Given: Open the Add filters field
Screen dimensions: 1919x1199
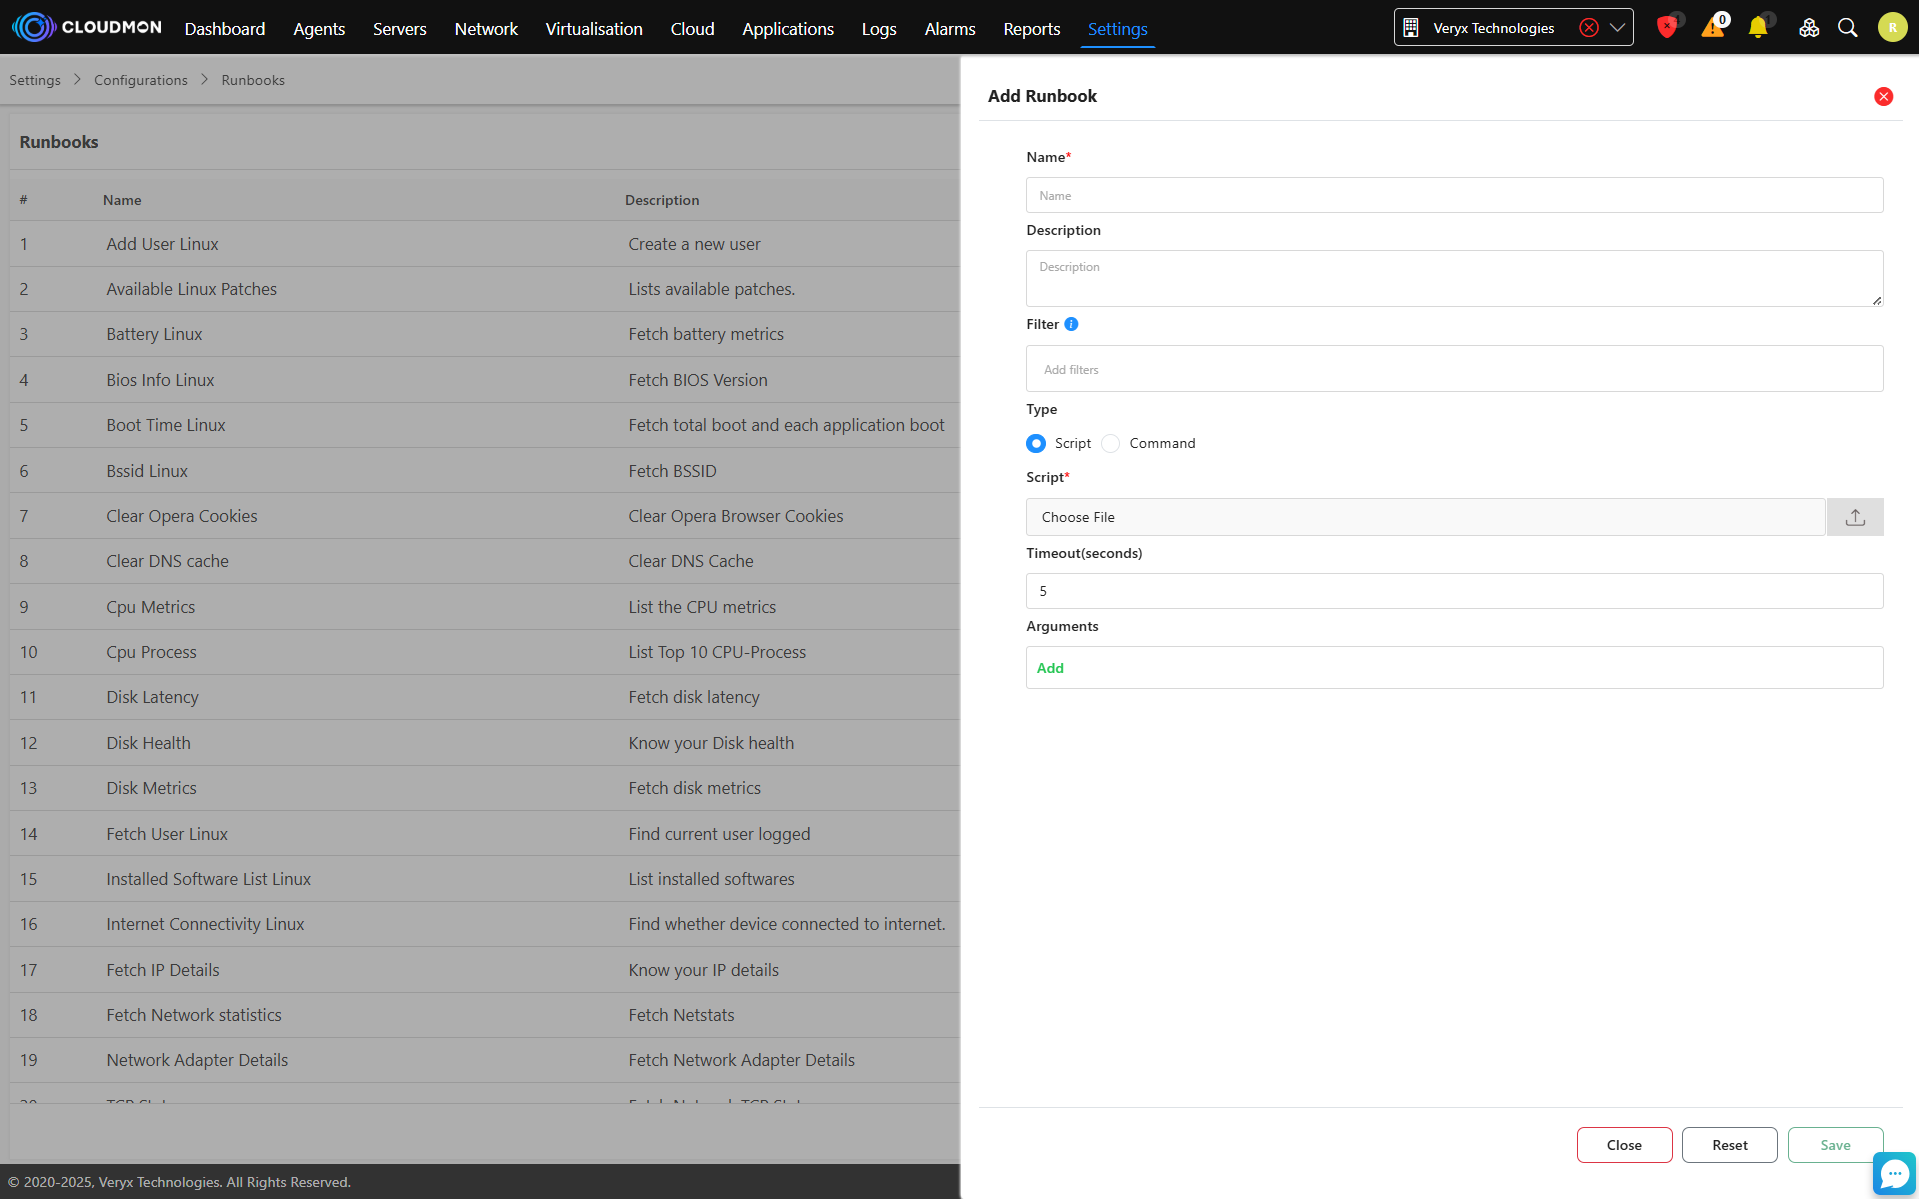Looking at the screenshot, I should 1454,369.
